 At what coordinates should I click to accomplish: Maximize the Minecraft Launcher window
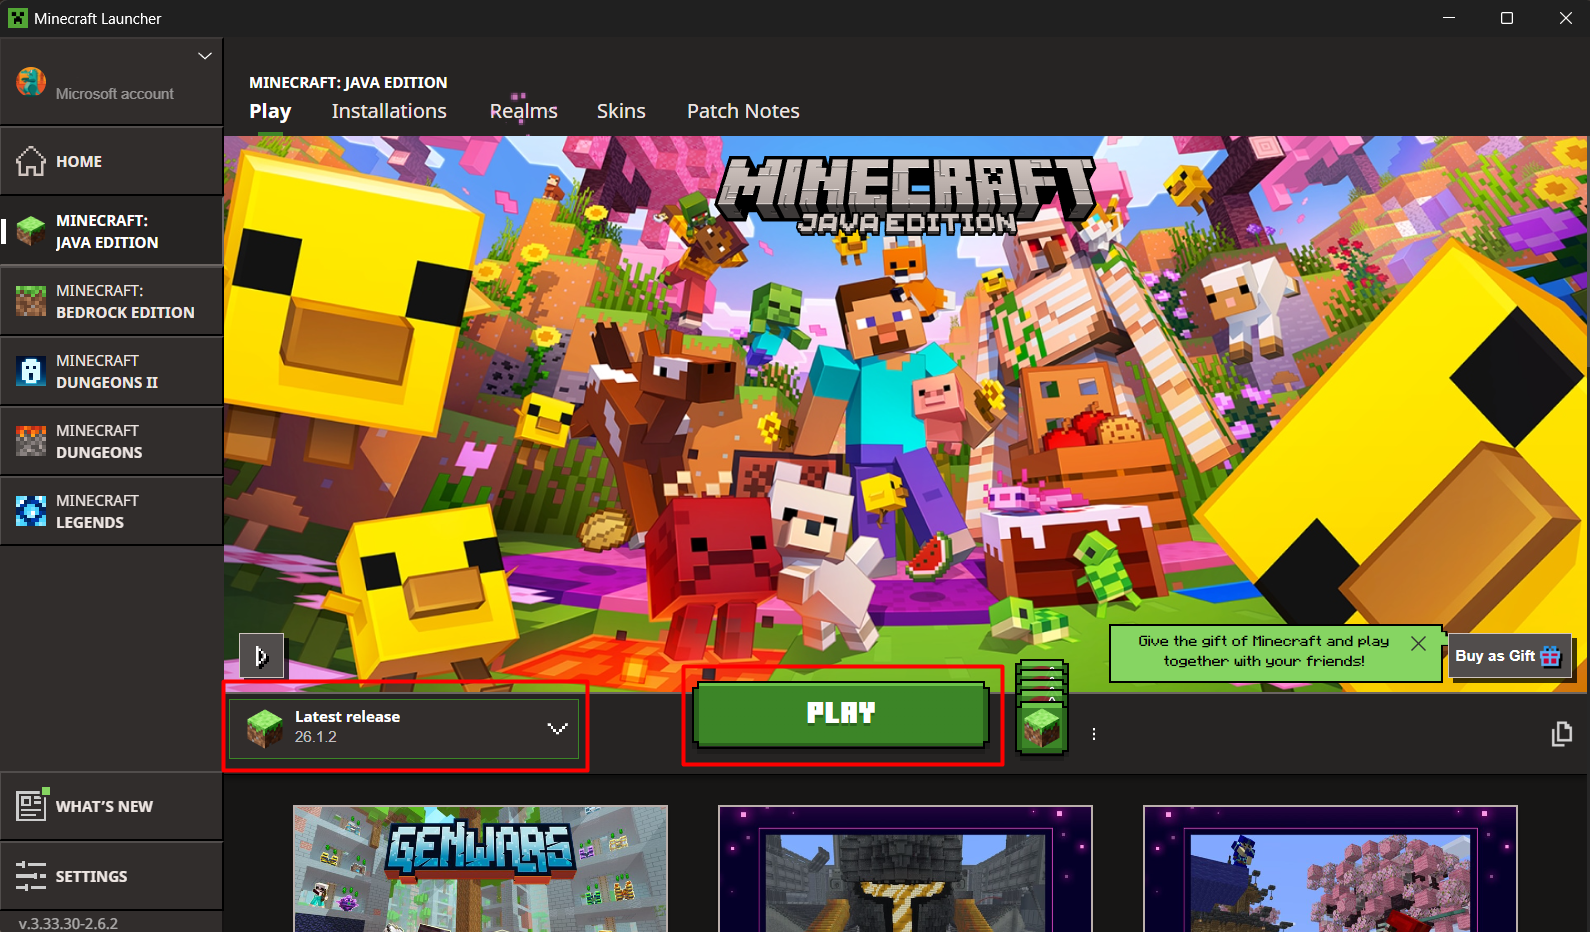[1507, 18]
